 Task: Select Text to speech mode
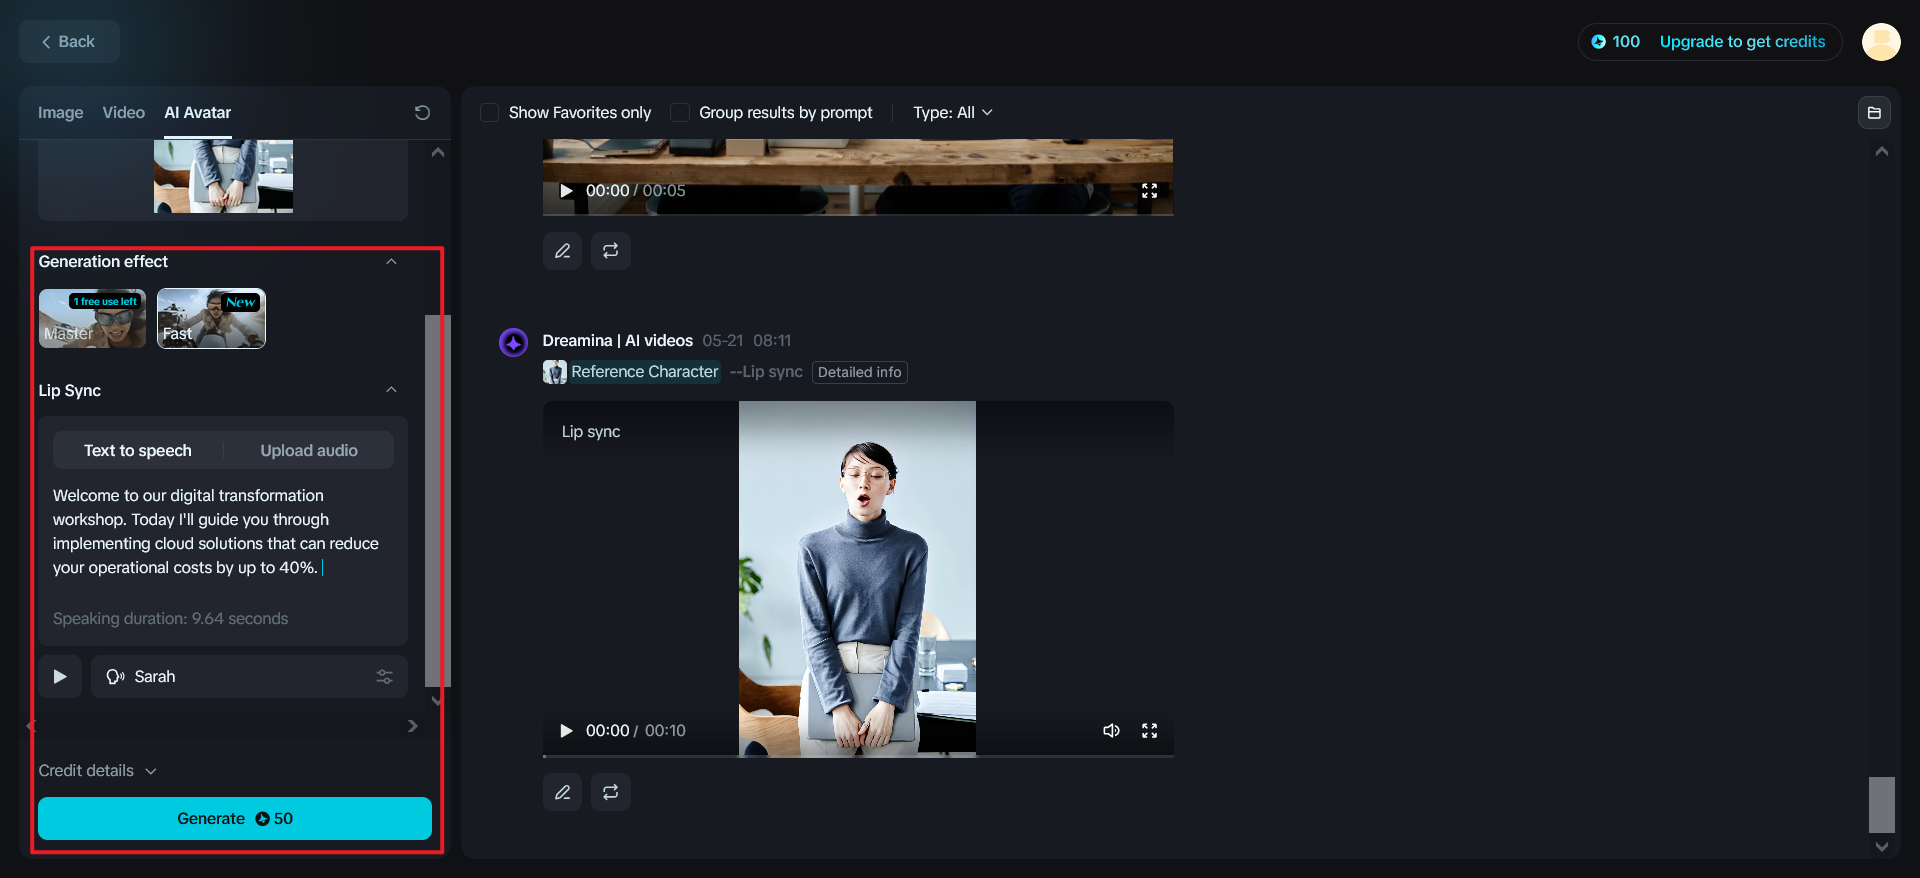click(x=138, y=451)
